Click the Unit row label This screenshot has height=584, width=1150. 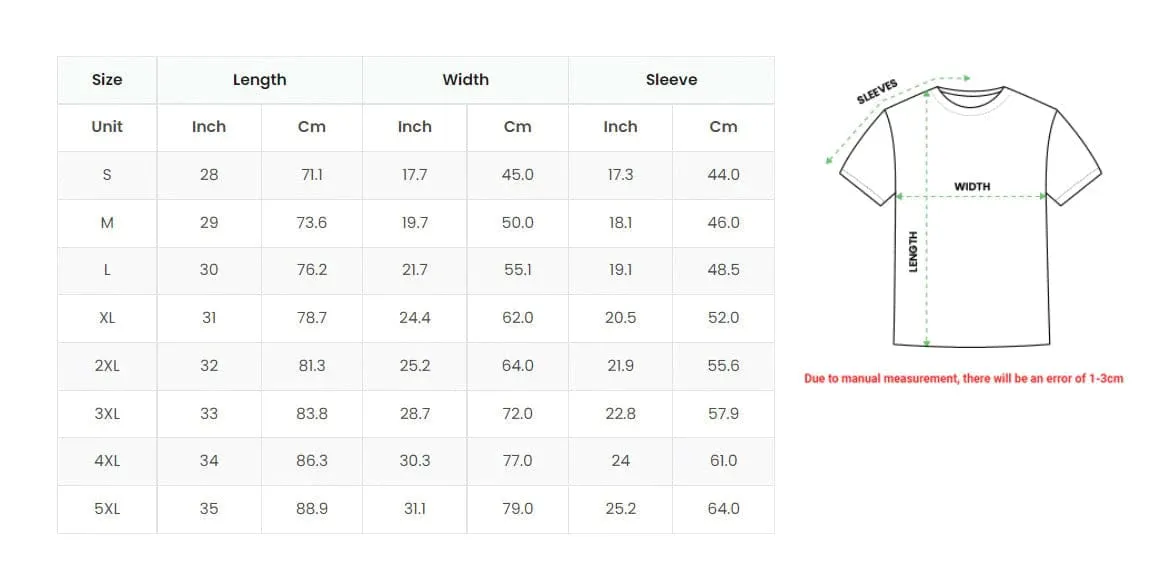[x=107, y=127]
